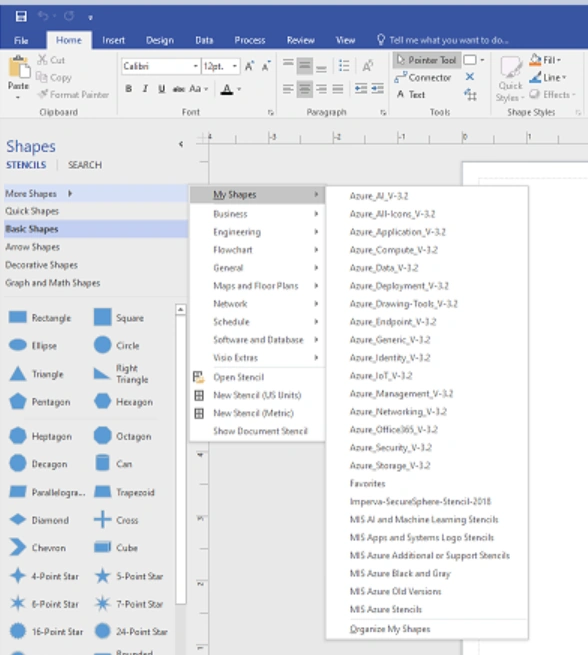This screenshot has height=655, width=588.
Task: Click the Rotate Text icon
Action: [x=368, y=66]
